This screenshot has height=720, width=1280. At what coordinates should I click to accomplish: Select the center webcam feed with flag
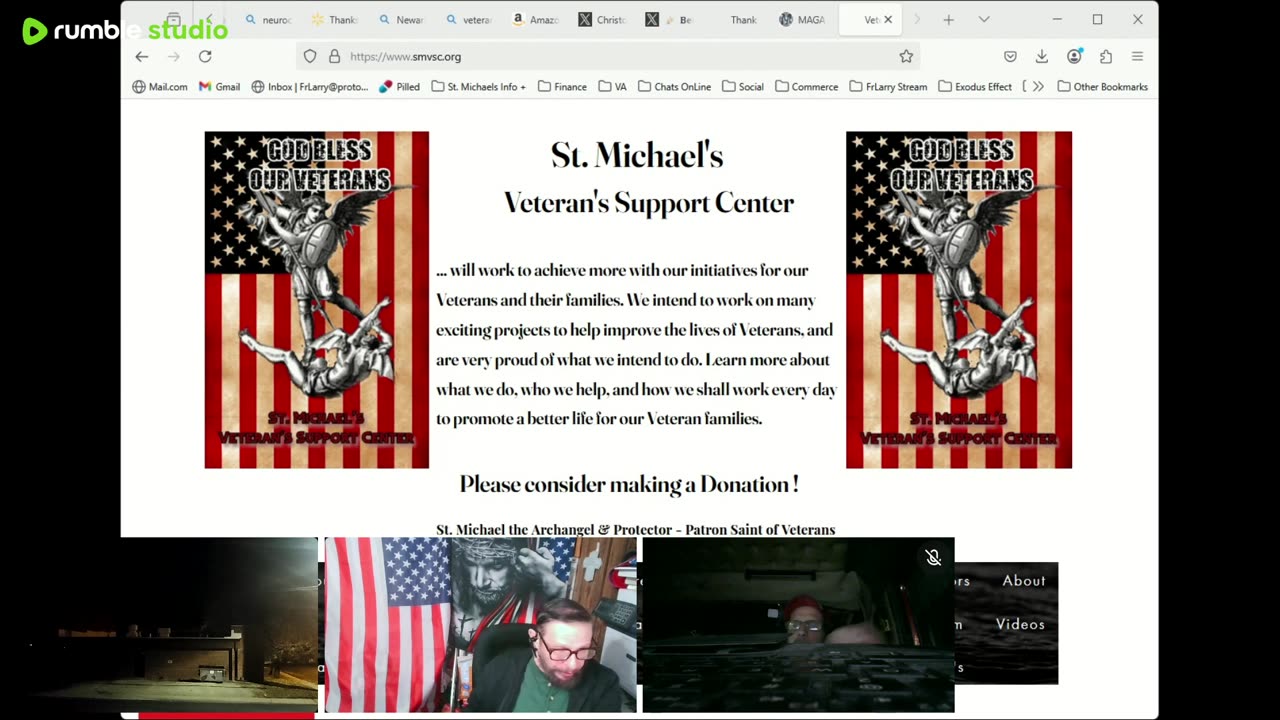pyautogui.click(x=480, y=625)
